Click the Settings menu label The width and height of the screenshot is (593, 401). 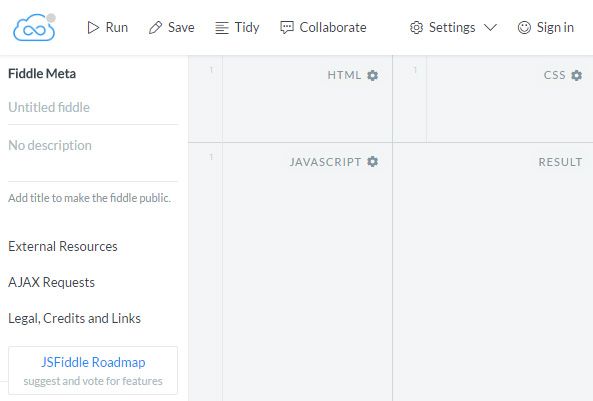coord(452,27)
